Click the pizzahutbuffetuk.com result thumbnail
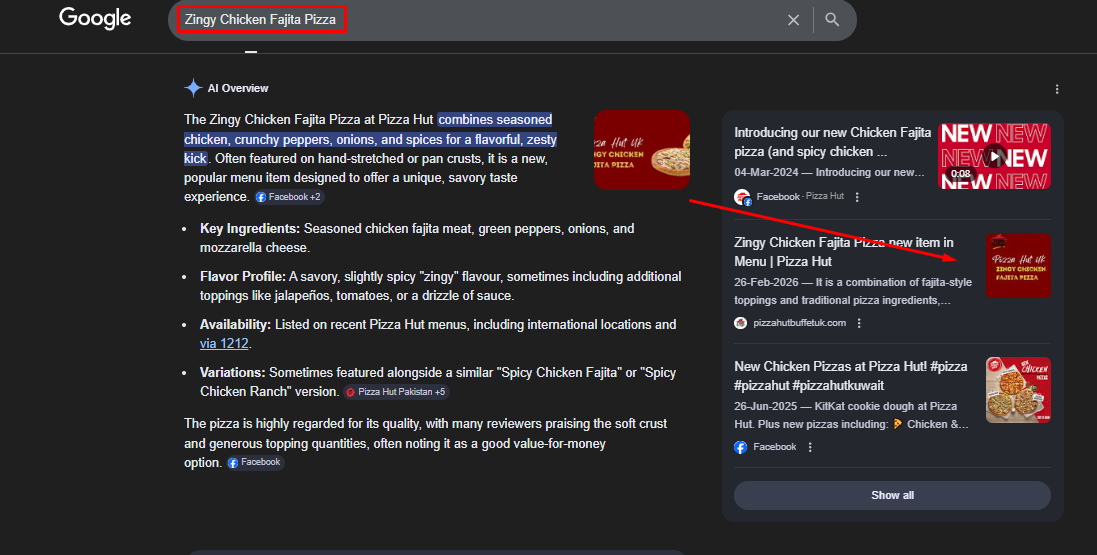 pos(1018,266)
